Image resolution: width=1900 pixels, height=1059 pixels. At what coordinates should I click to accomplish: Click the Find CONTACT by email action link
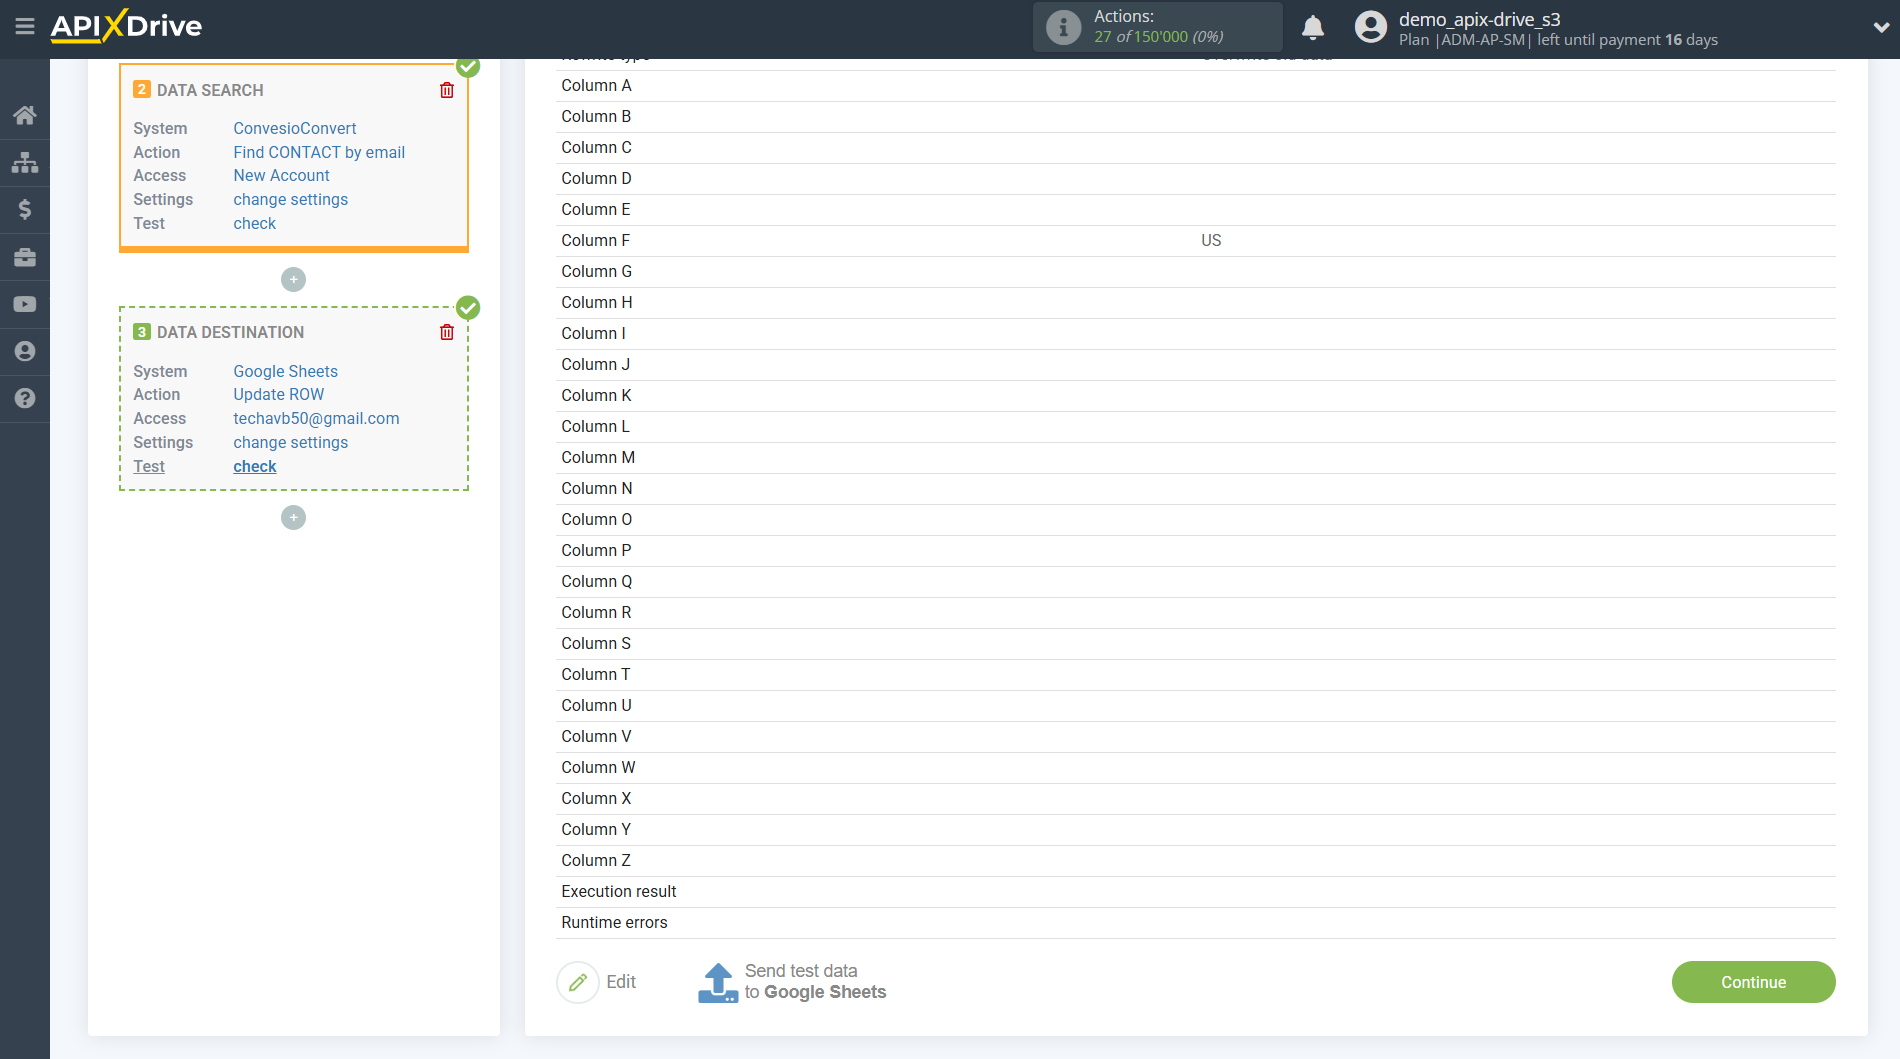coord(319,152)
